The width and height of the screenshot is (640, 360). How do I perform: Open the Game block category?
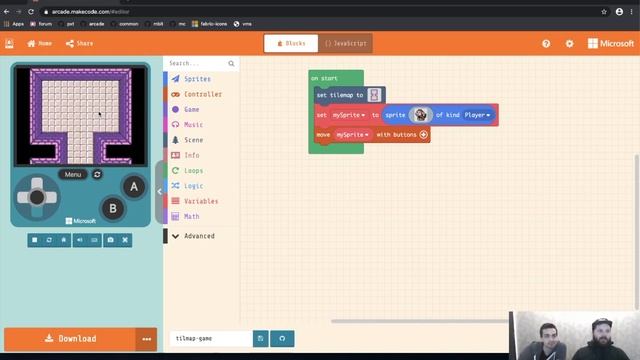tap(201, 109)
